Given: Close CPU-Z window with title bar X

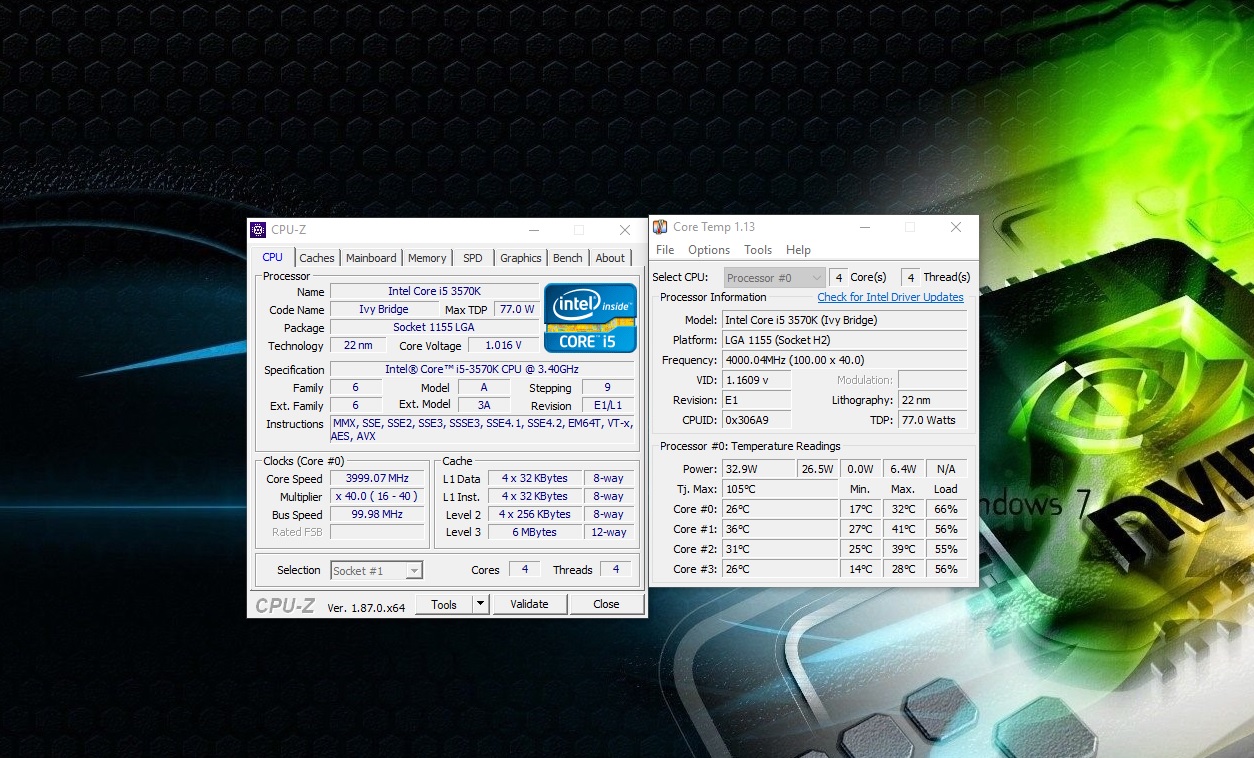Looking at the screenshot, I should coord(625,230).
